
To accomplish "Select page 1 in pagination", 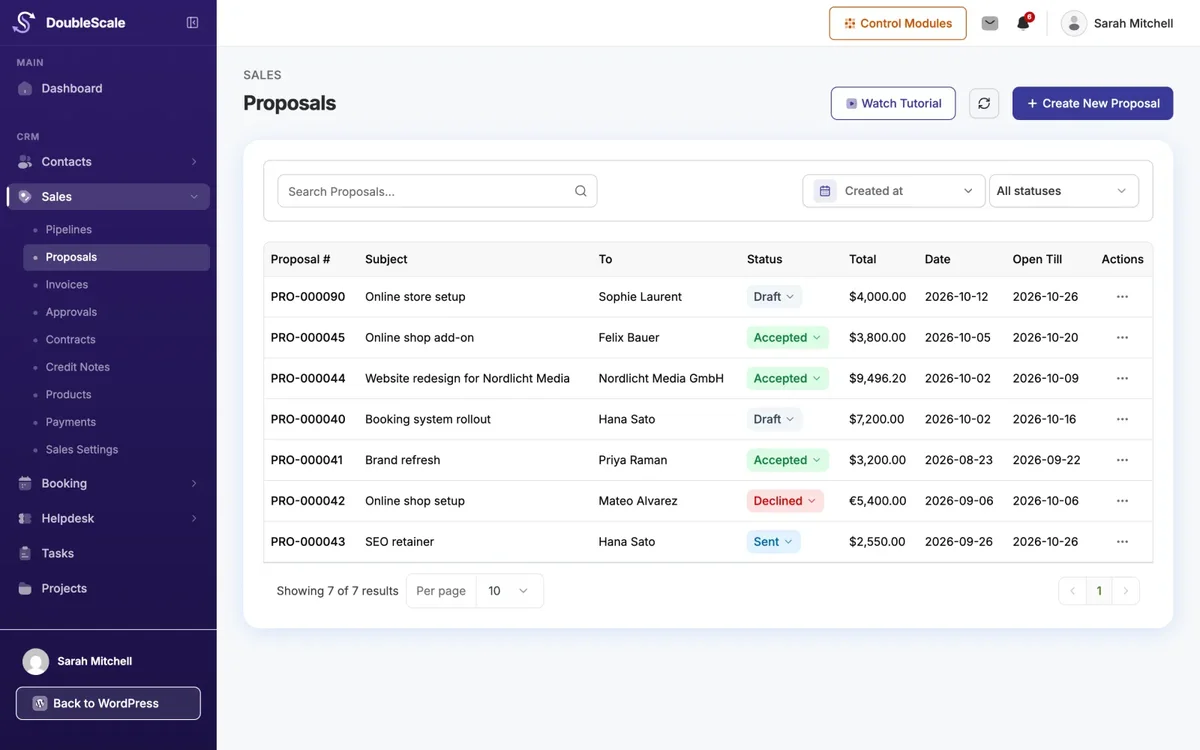I will pos(1099,591).
